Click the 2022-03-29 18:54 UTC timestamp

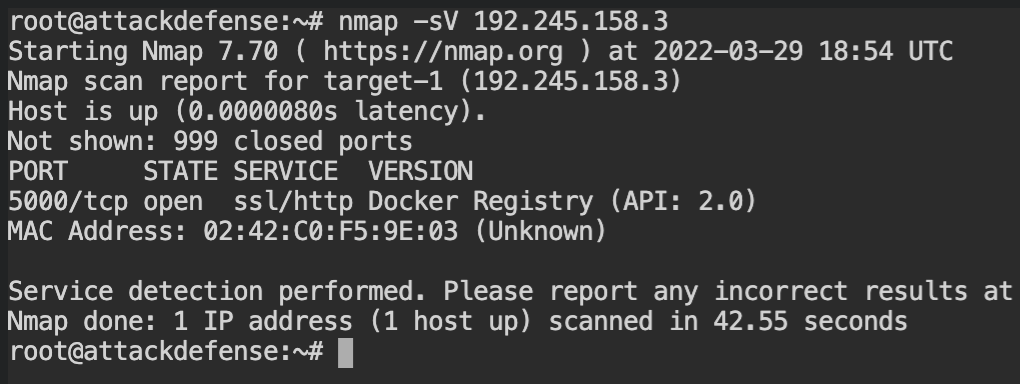[803, 51]
